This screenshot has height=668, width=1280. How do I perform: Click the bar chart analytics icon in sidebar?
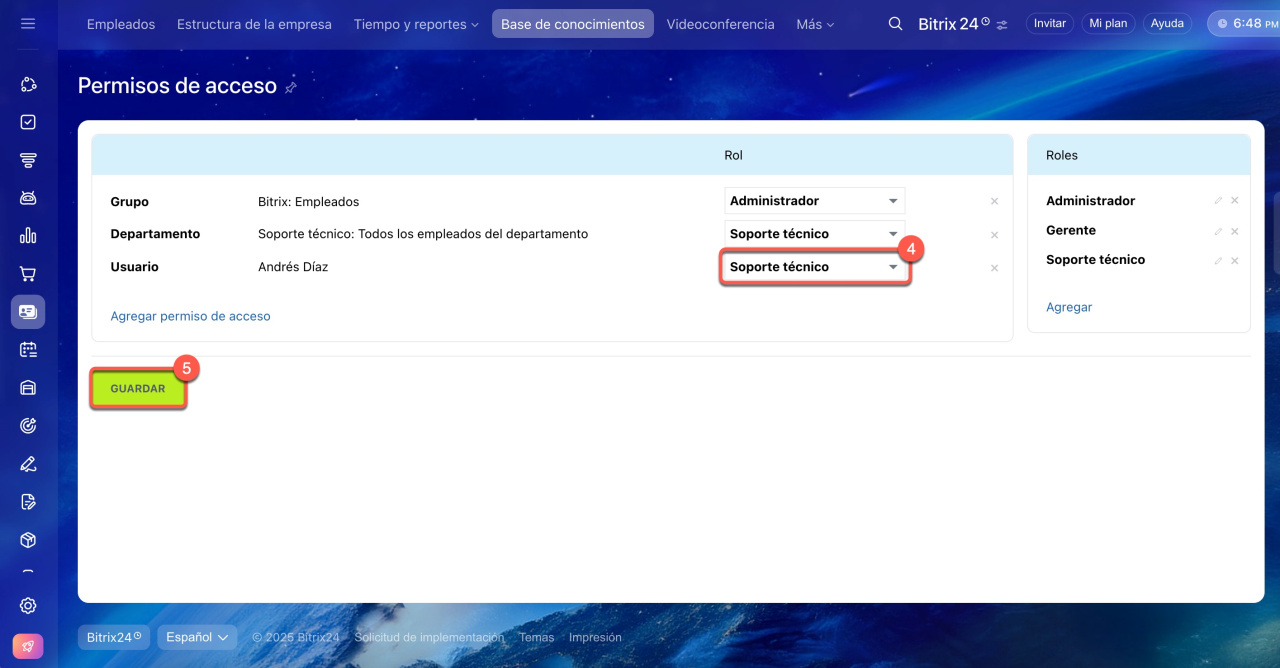[x=28, y=236]
